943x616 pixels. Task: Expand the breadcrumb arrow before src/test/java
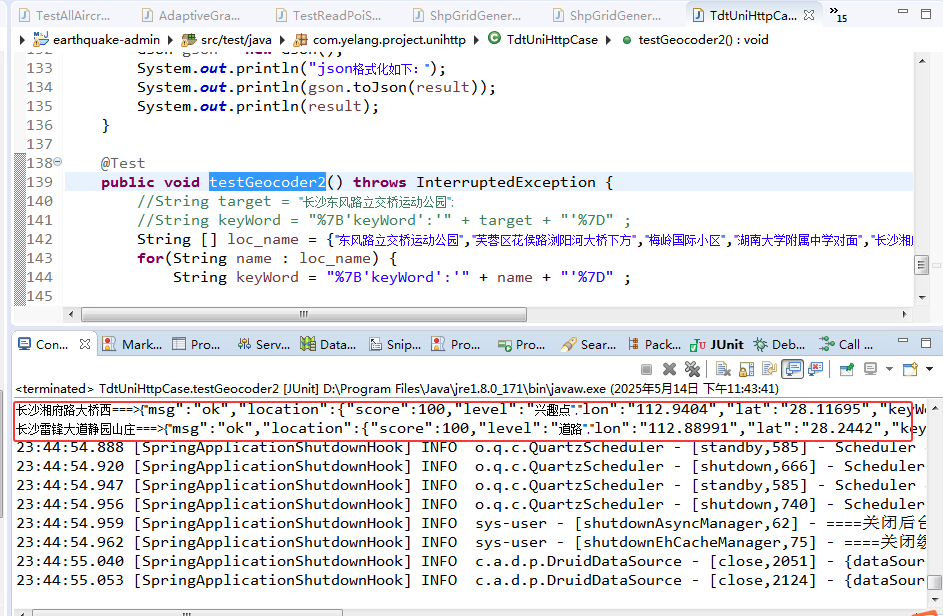pyautogui.click(x=170, y=40)
